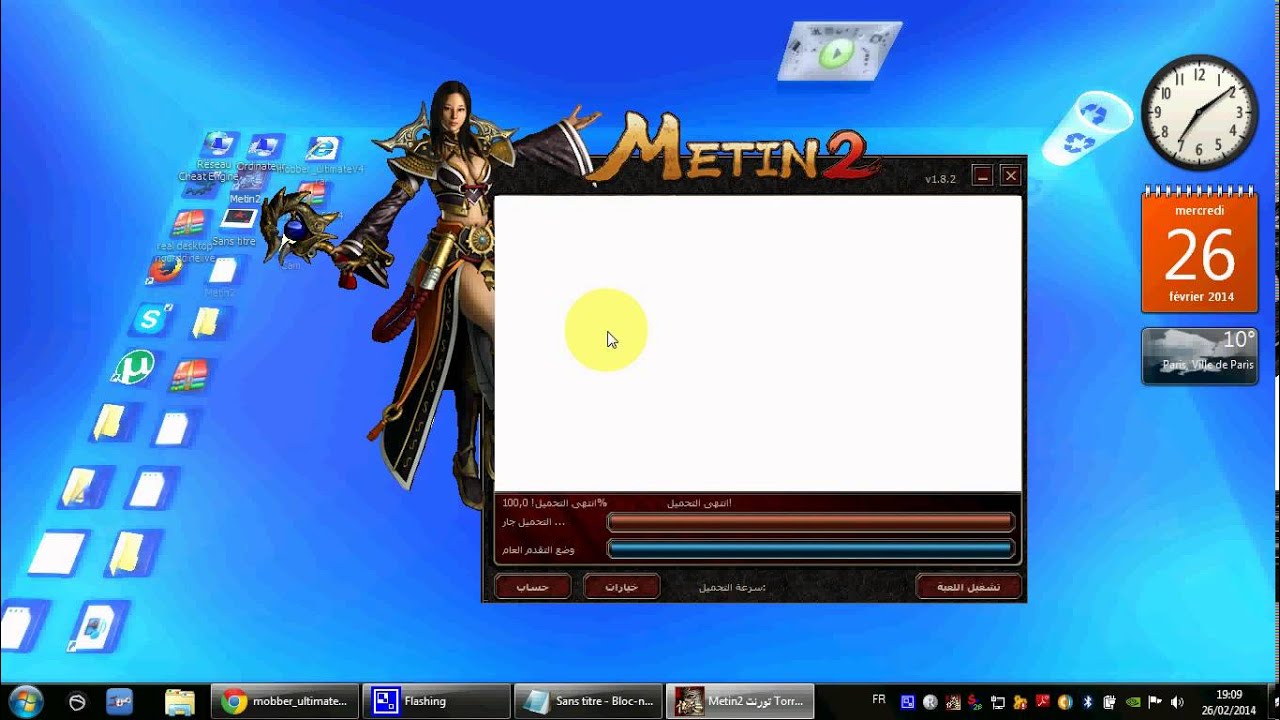The width and height of the screenshot is (1280, 720).
Task: Click the Bluetooth tray icon
Action: 1087,702
